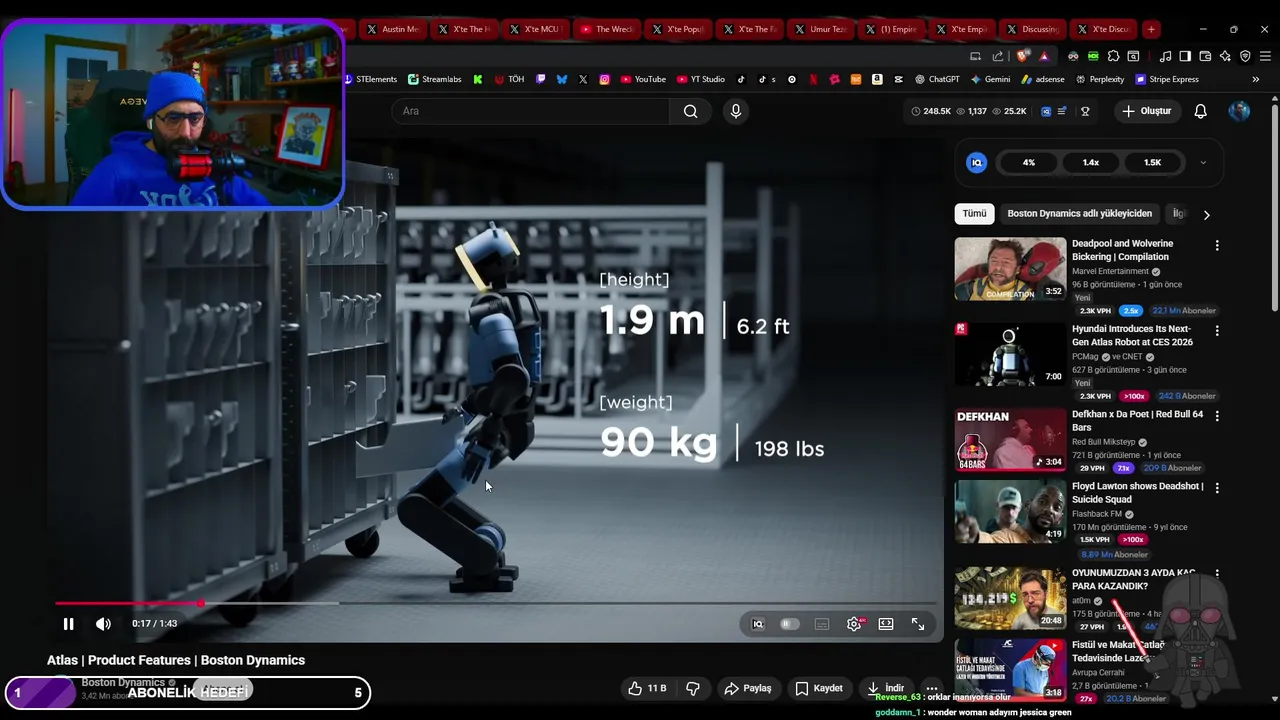Screen dimensions: 1280x720
Task: Open Brave Wallet icon in toolbar
Action: coord(1205,56)
